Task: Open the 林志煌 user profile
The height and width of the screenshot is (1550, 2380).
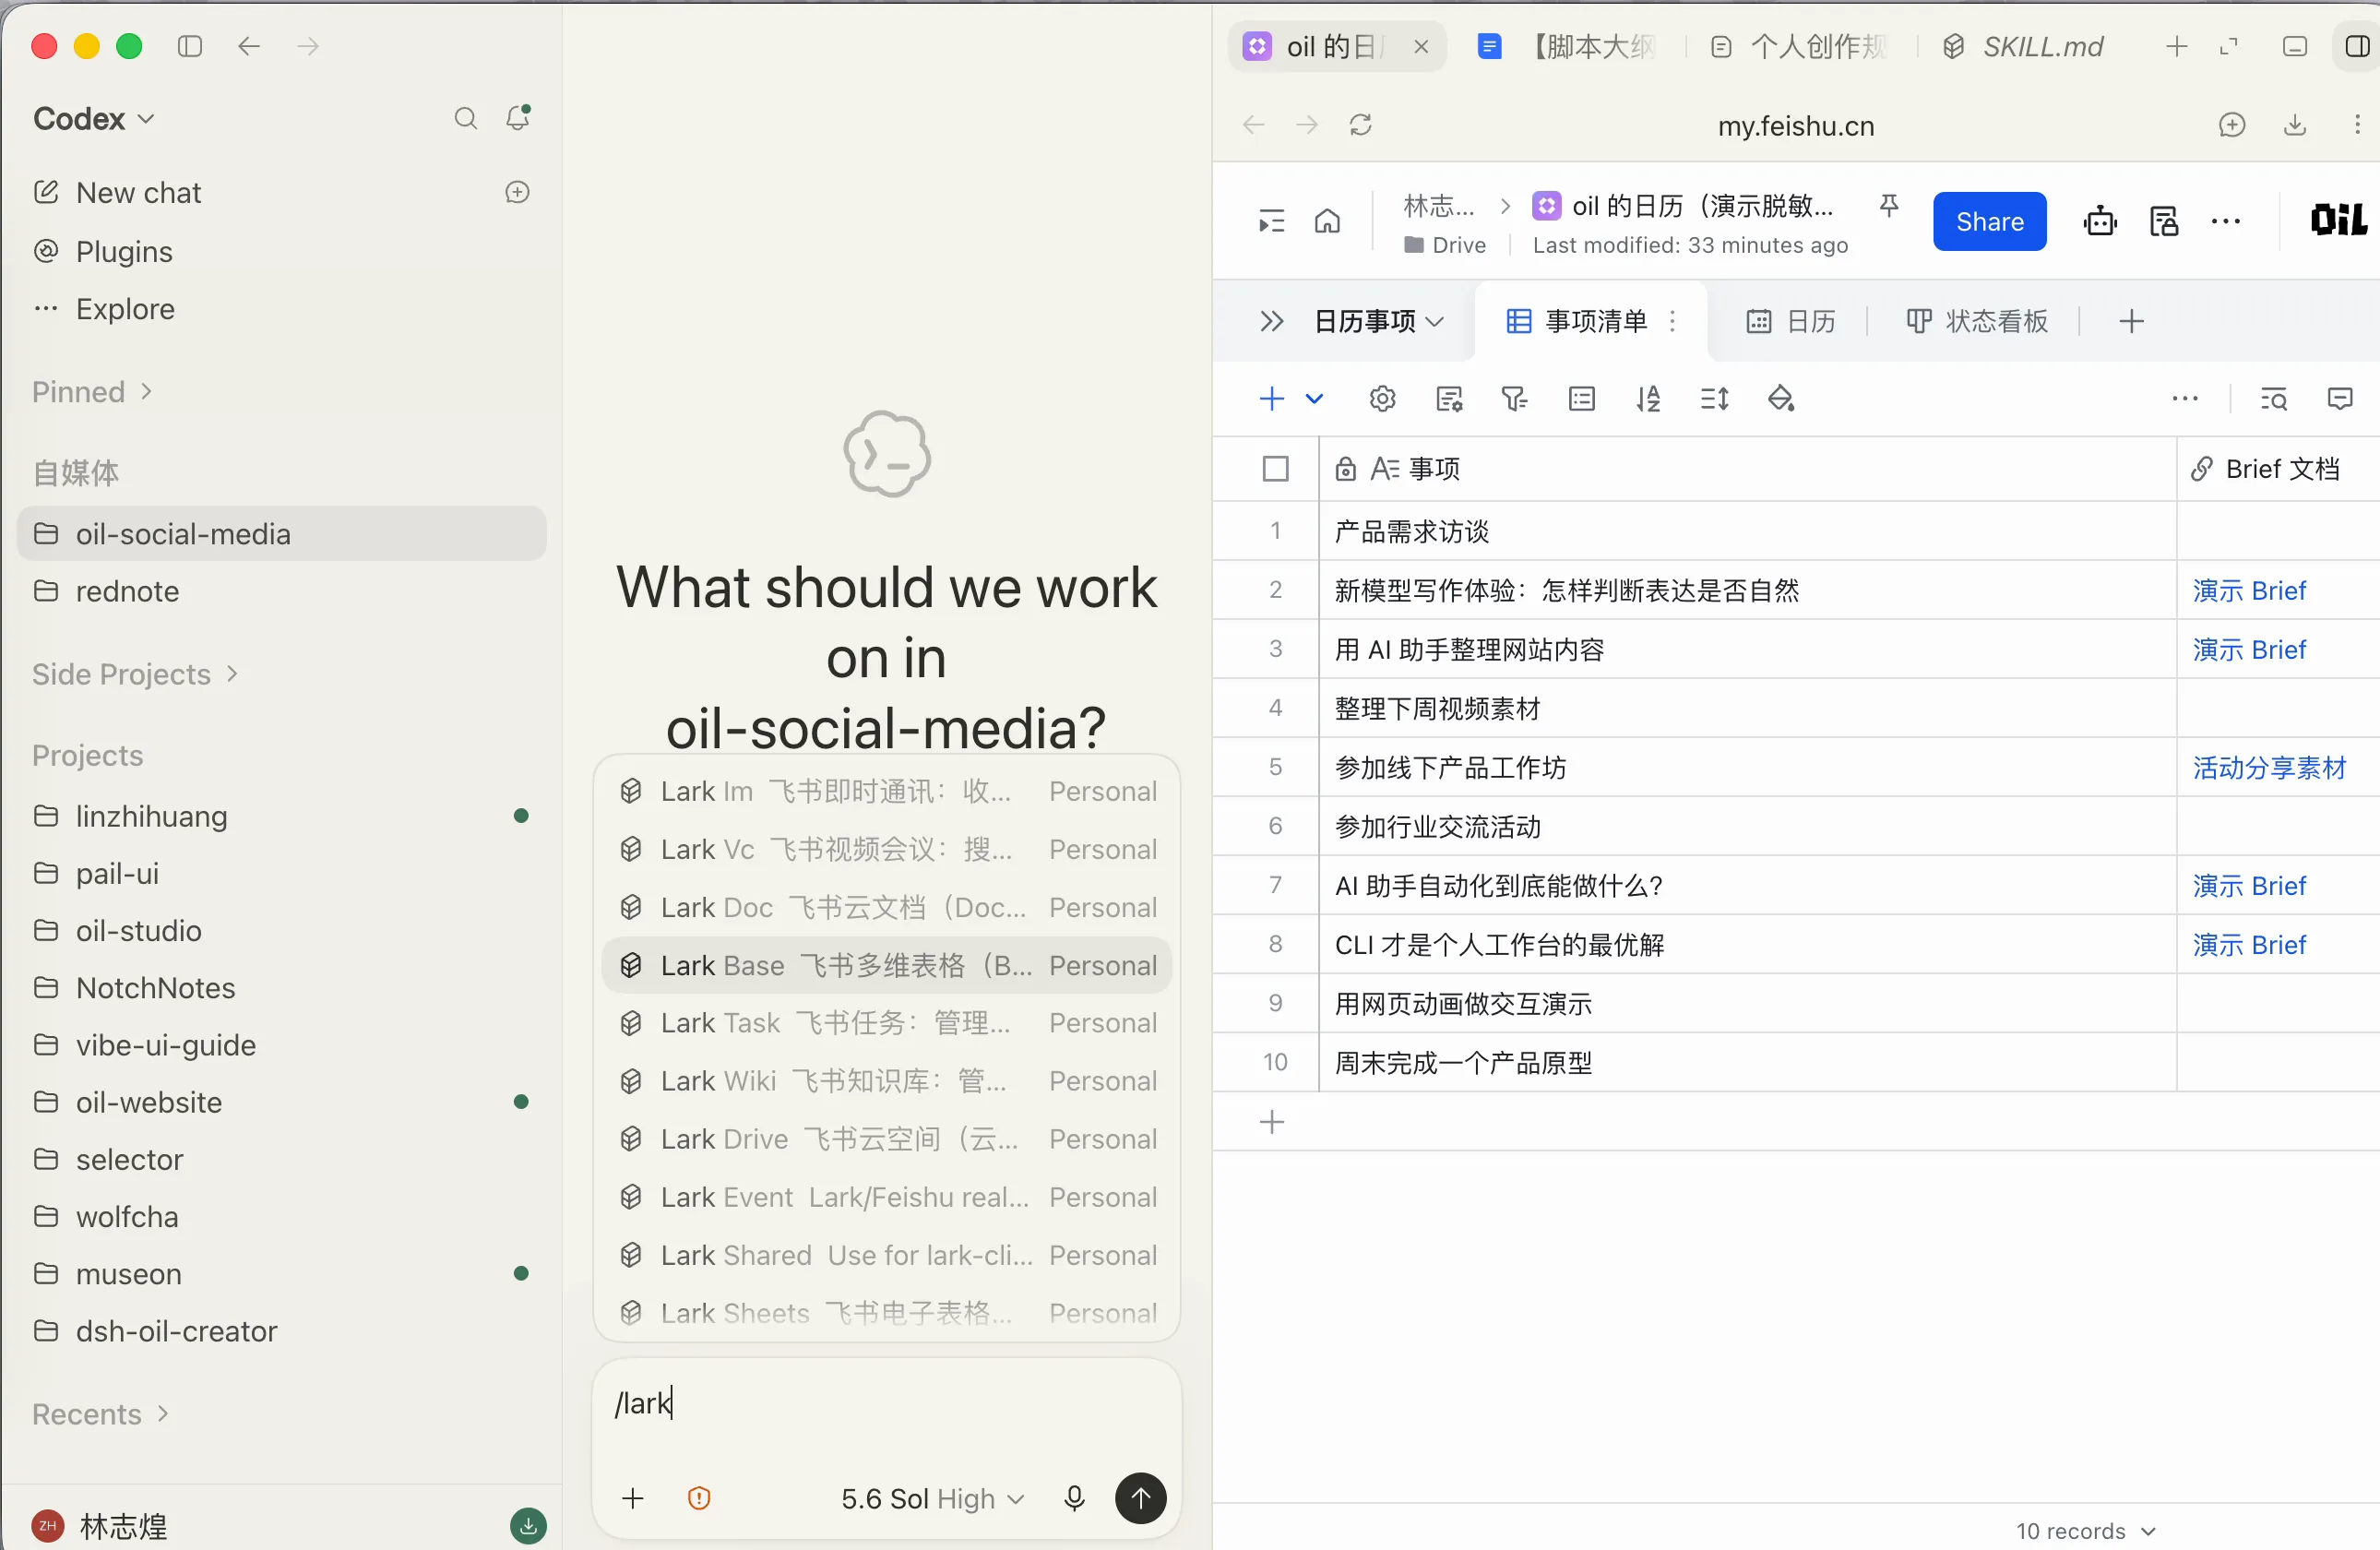Action: (100, 1526)
